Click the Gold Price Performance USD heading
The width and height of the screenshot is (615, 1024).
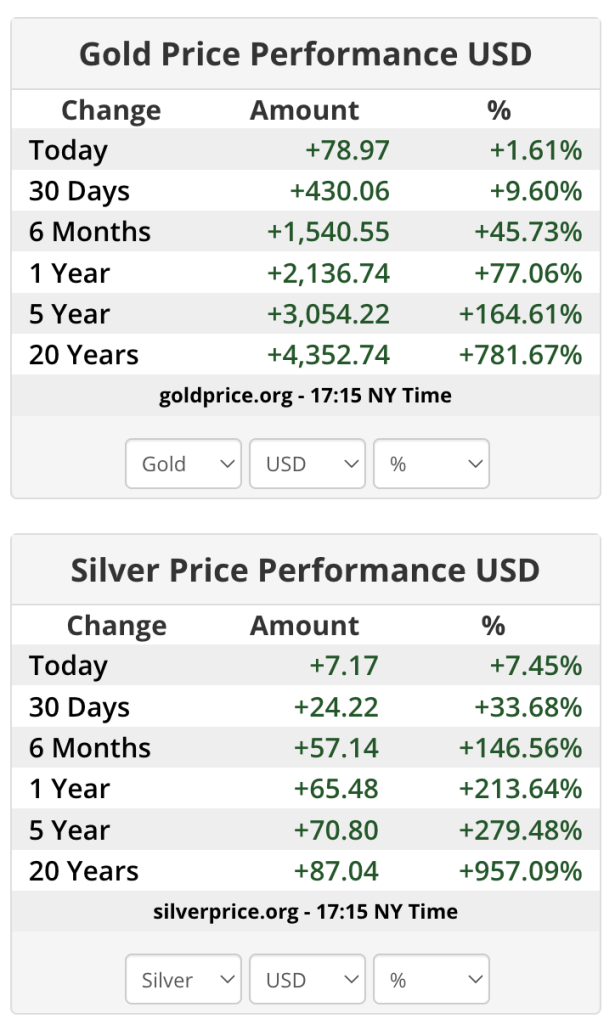pyautogui.click(x=305, y=54)
